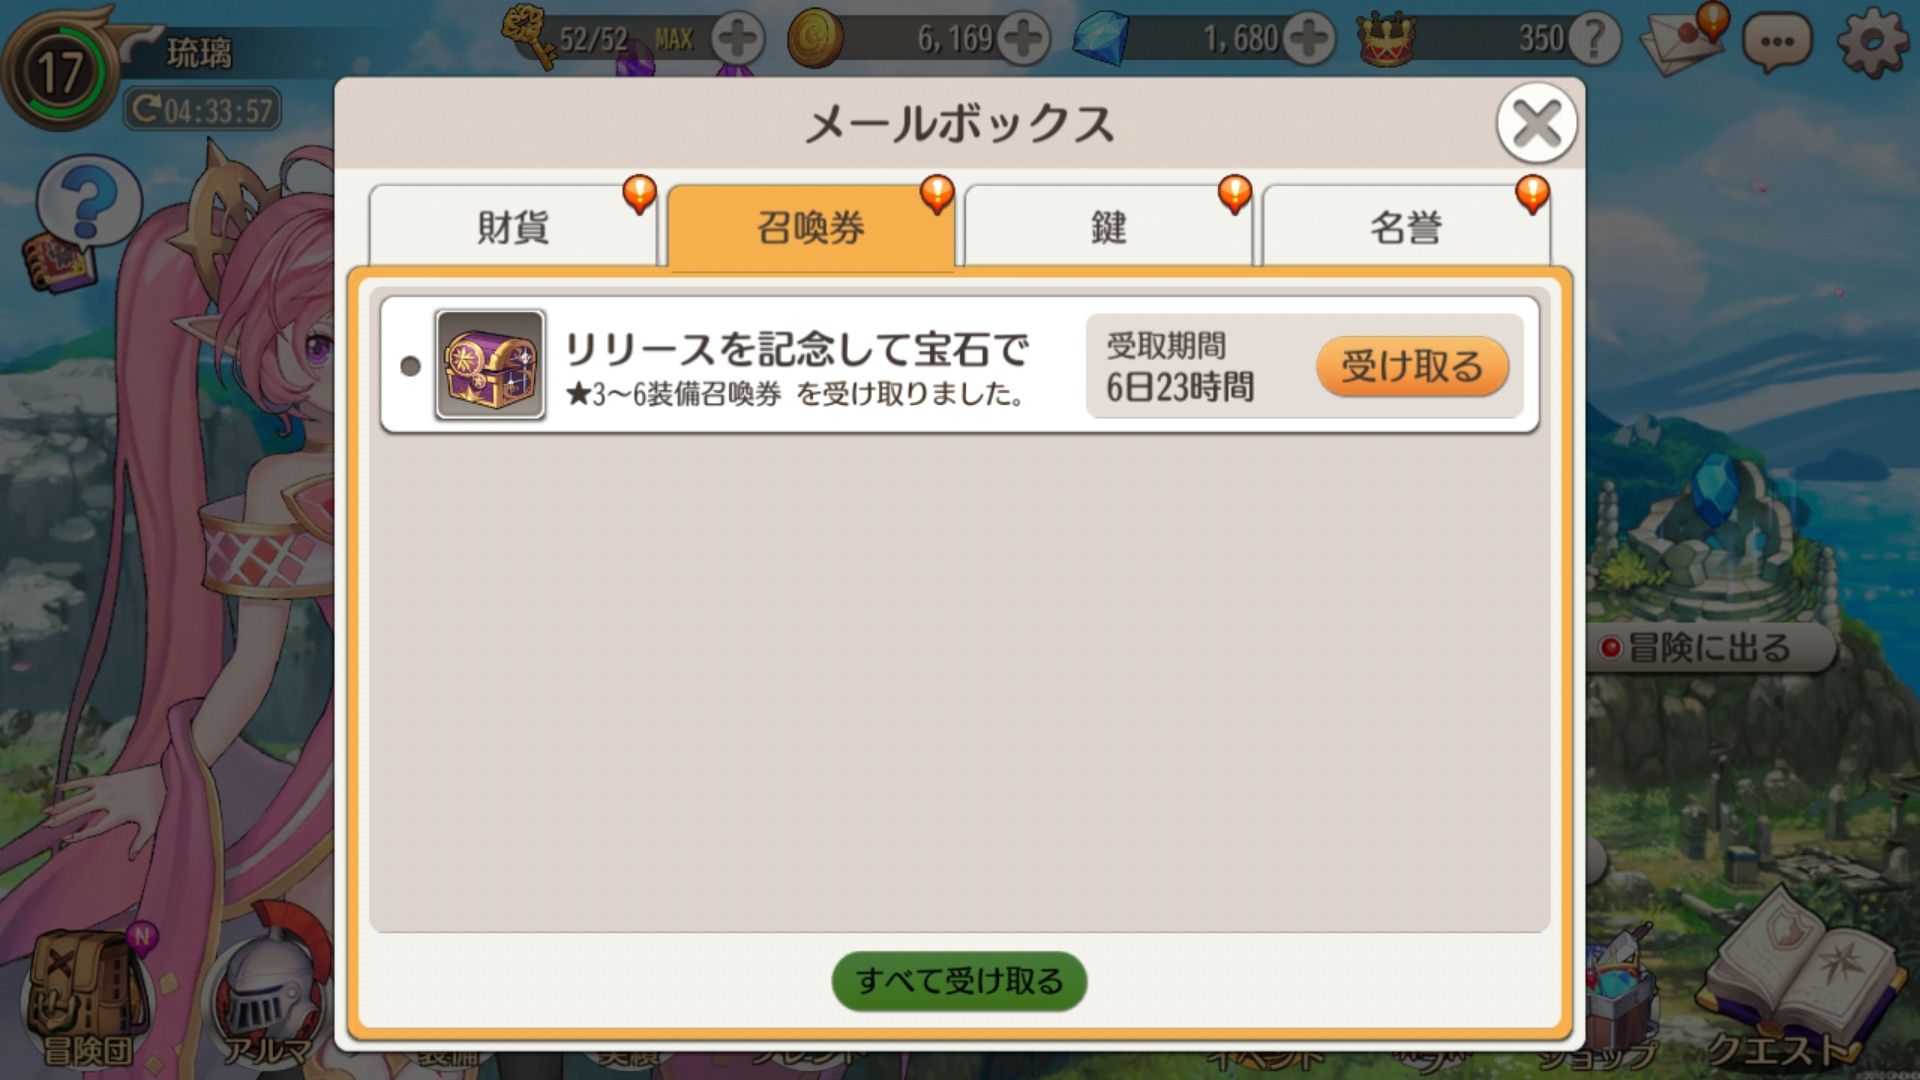Open settings gear icon
The image size is (1920, 1080).
tap(1872, 42)
